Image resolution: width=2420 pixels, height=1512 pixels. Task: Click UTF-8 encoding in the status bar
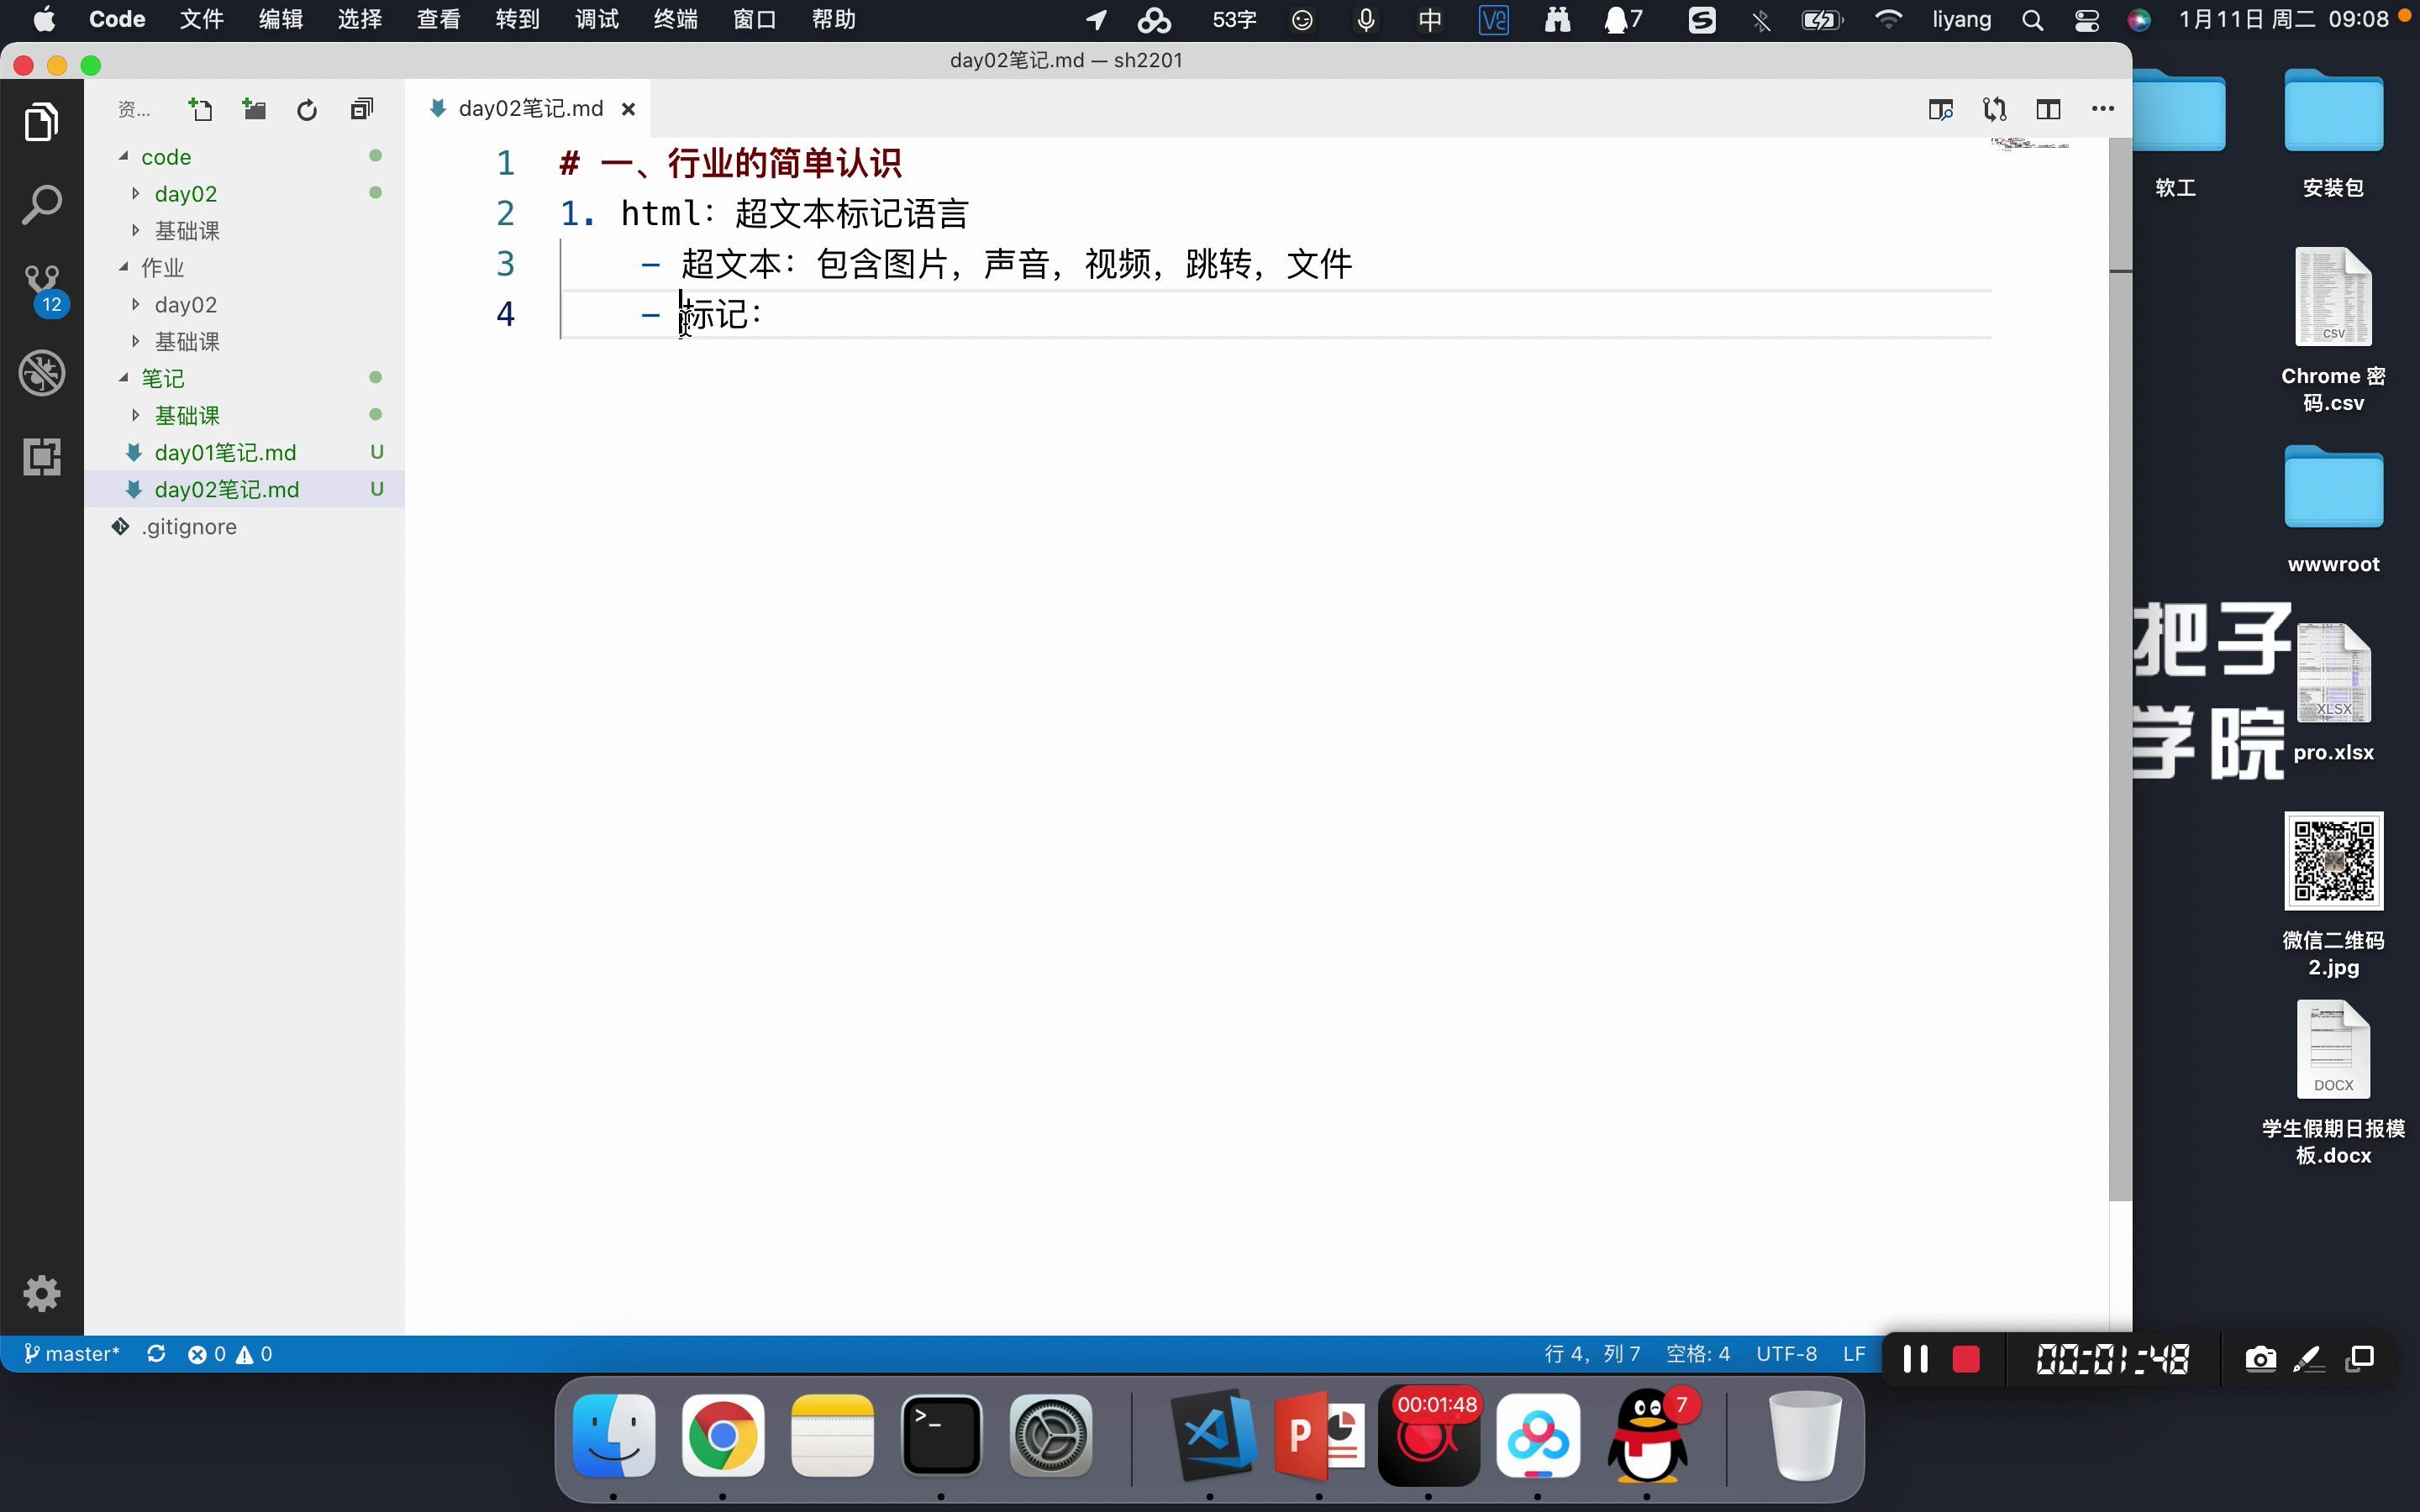coord(1787,1353)
